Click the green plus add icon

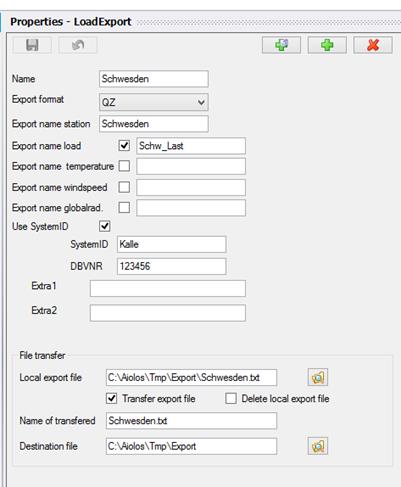pos(327,45)
